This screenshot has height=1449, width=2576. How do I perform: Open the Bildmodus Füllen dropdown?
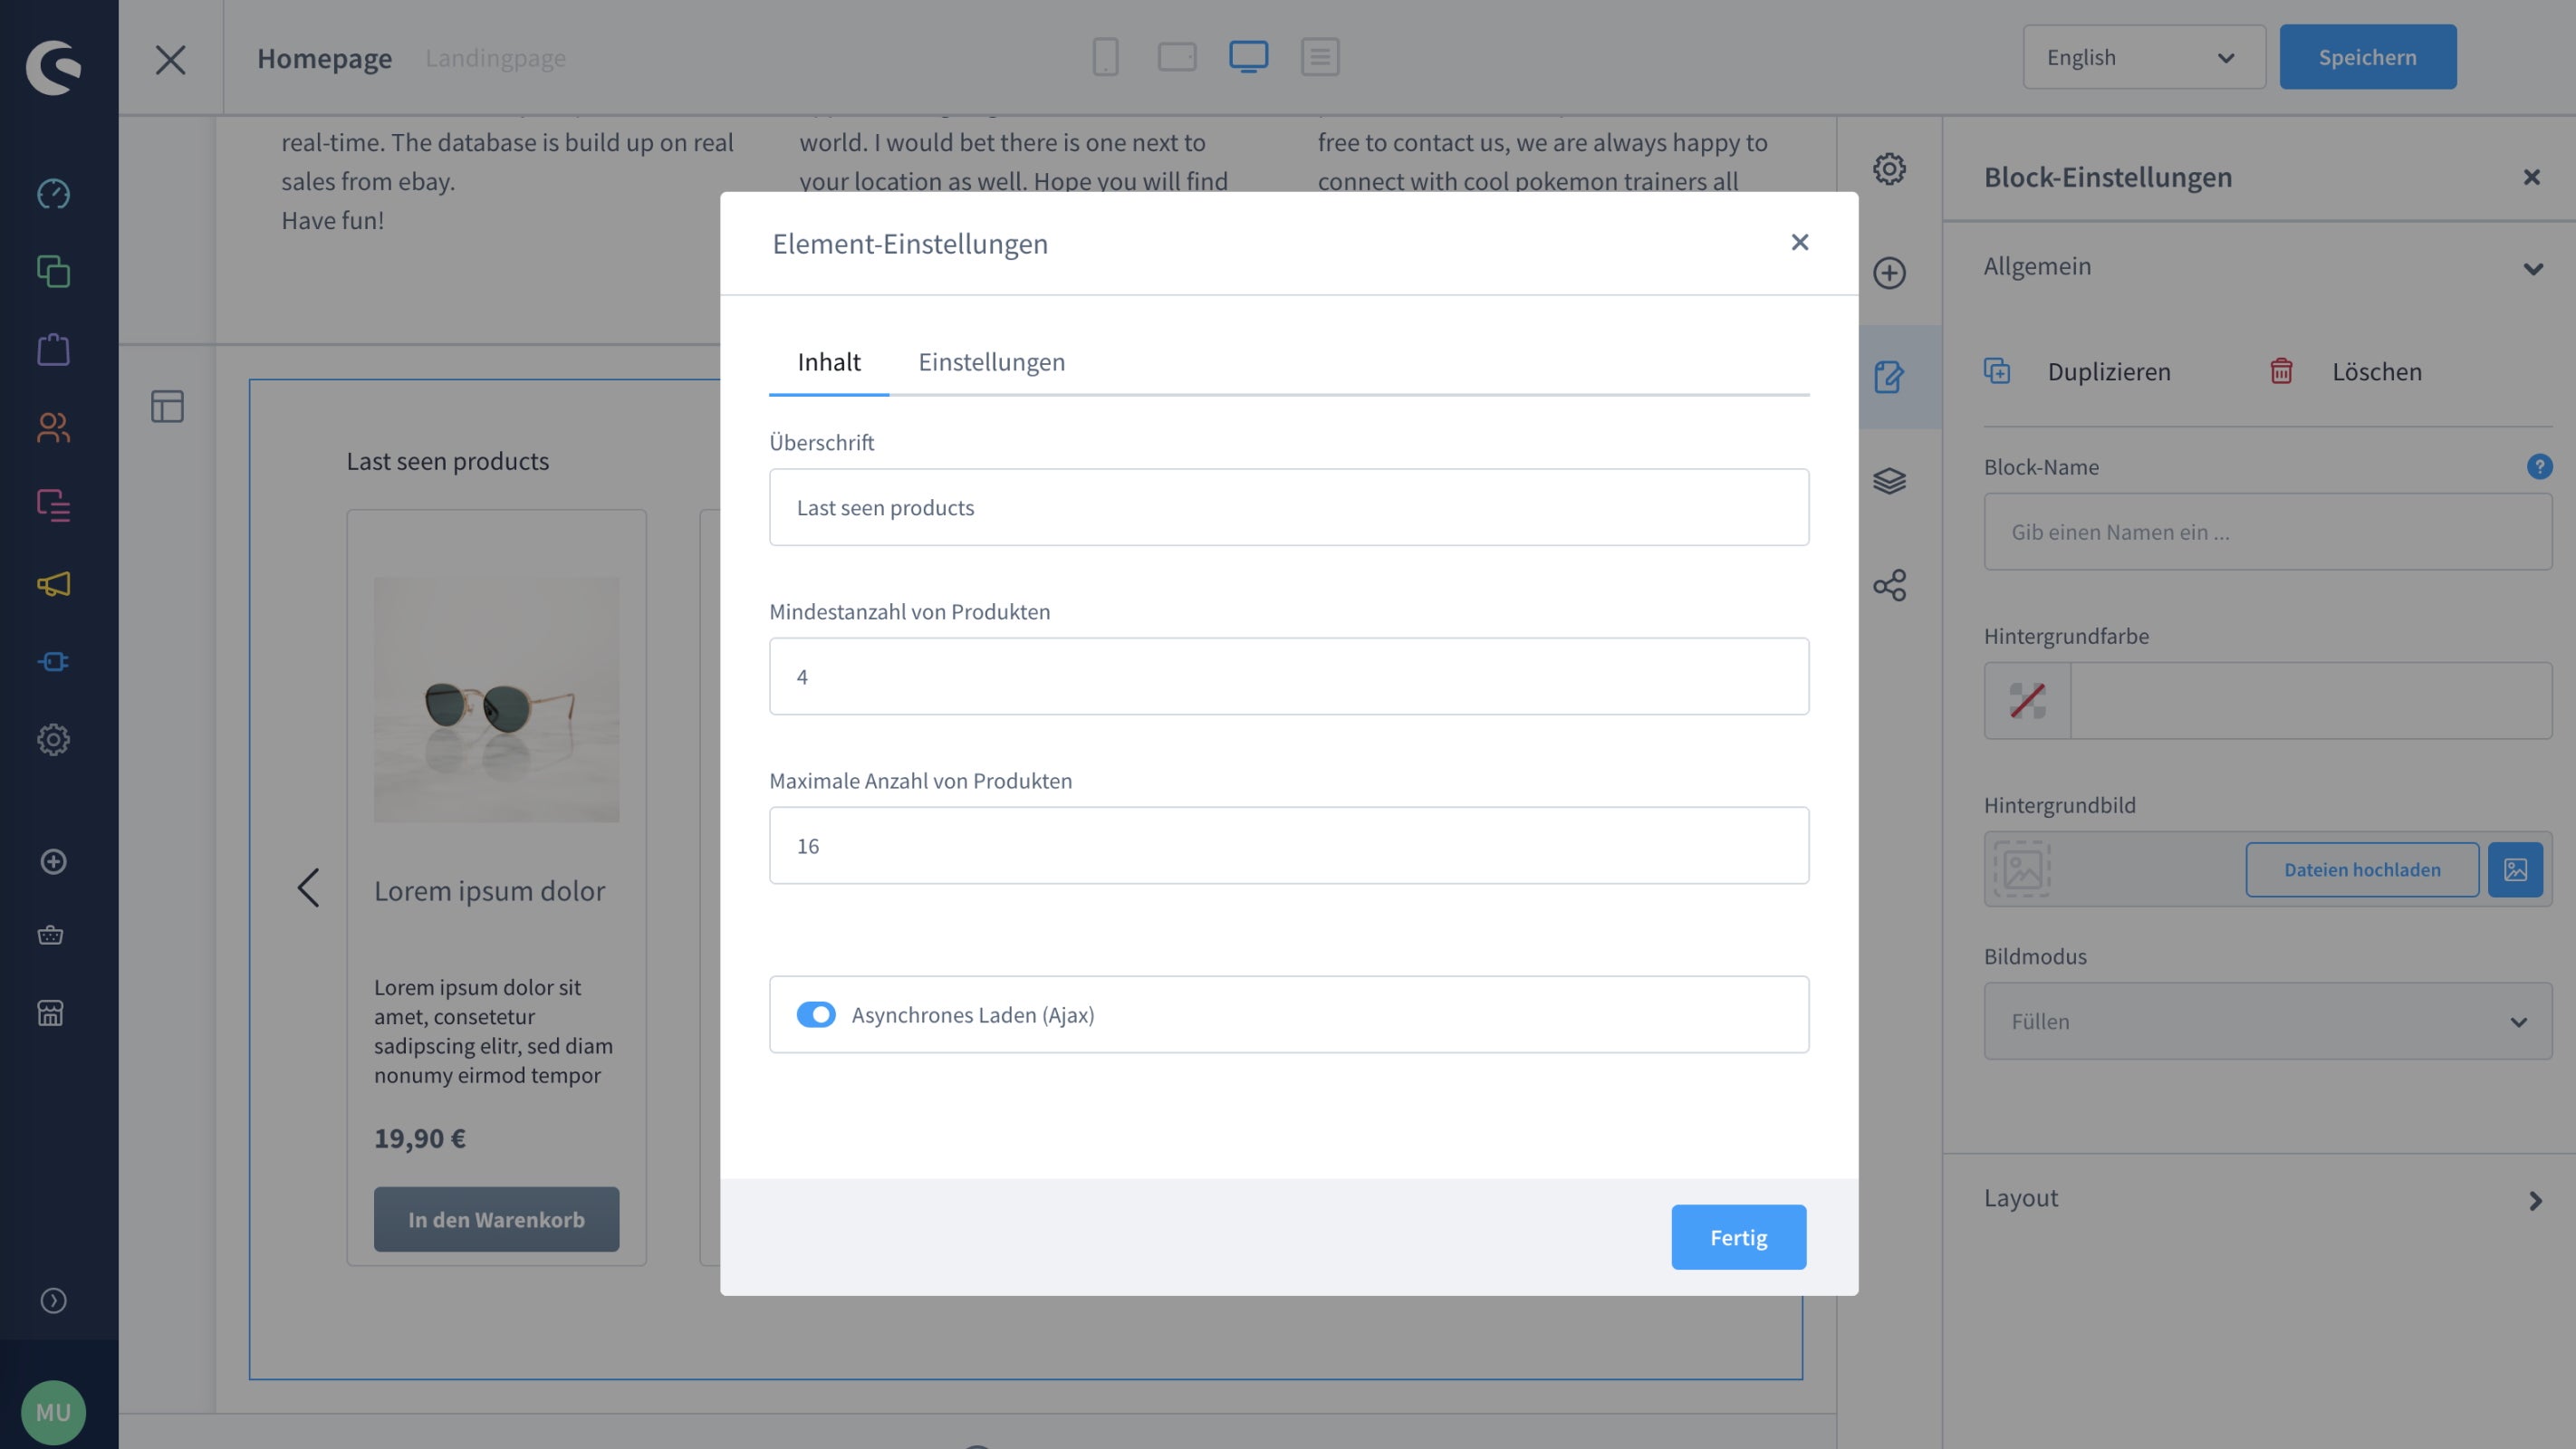point(2267,1021)
